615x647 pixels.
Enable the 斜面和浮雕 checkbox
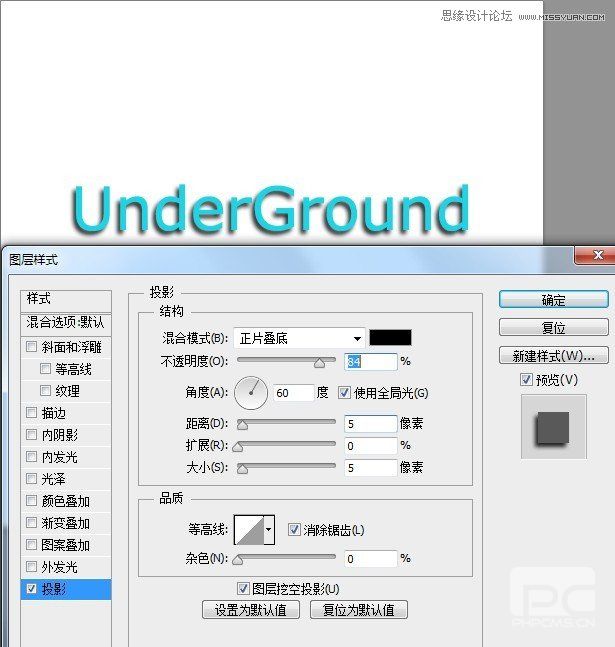pyautogui.click(x=31, y=346)
